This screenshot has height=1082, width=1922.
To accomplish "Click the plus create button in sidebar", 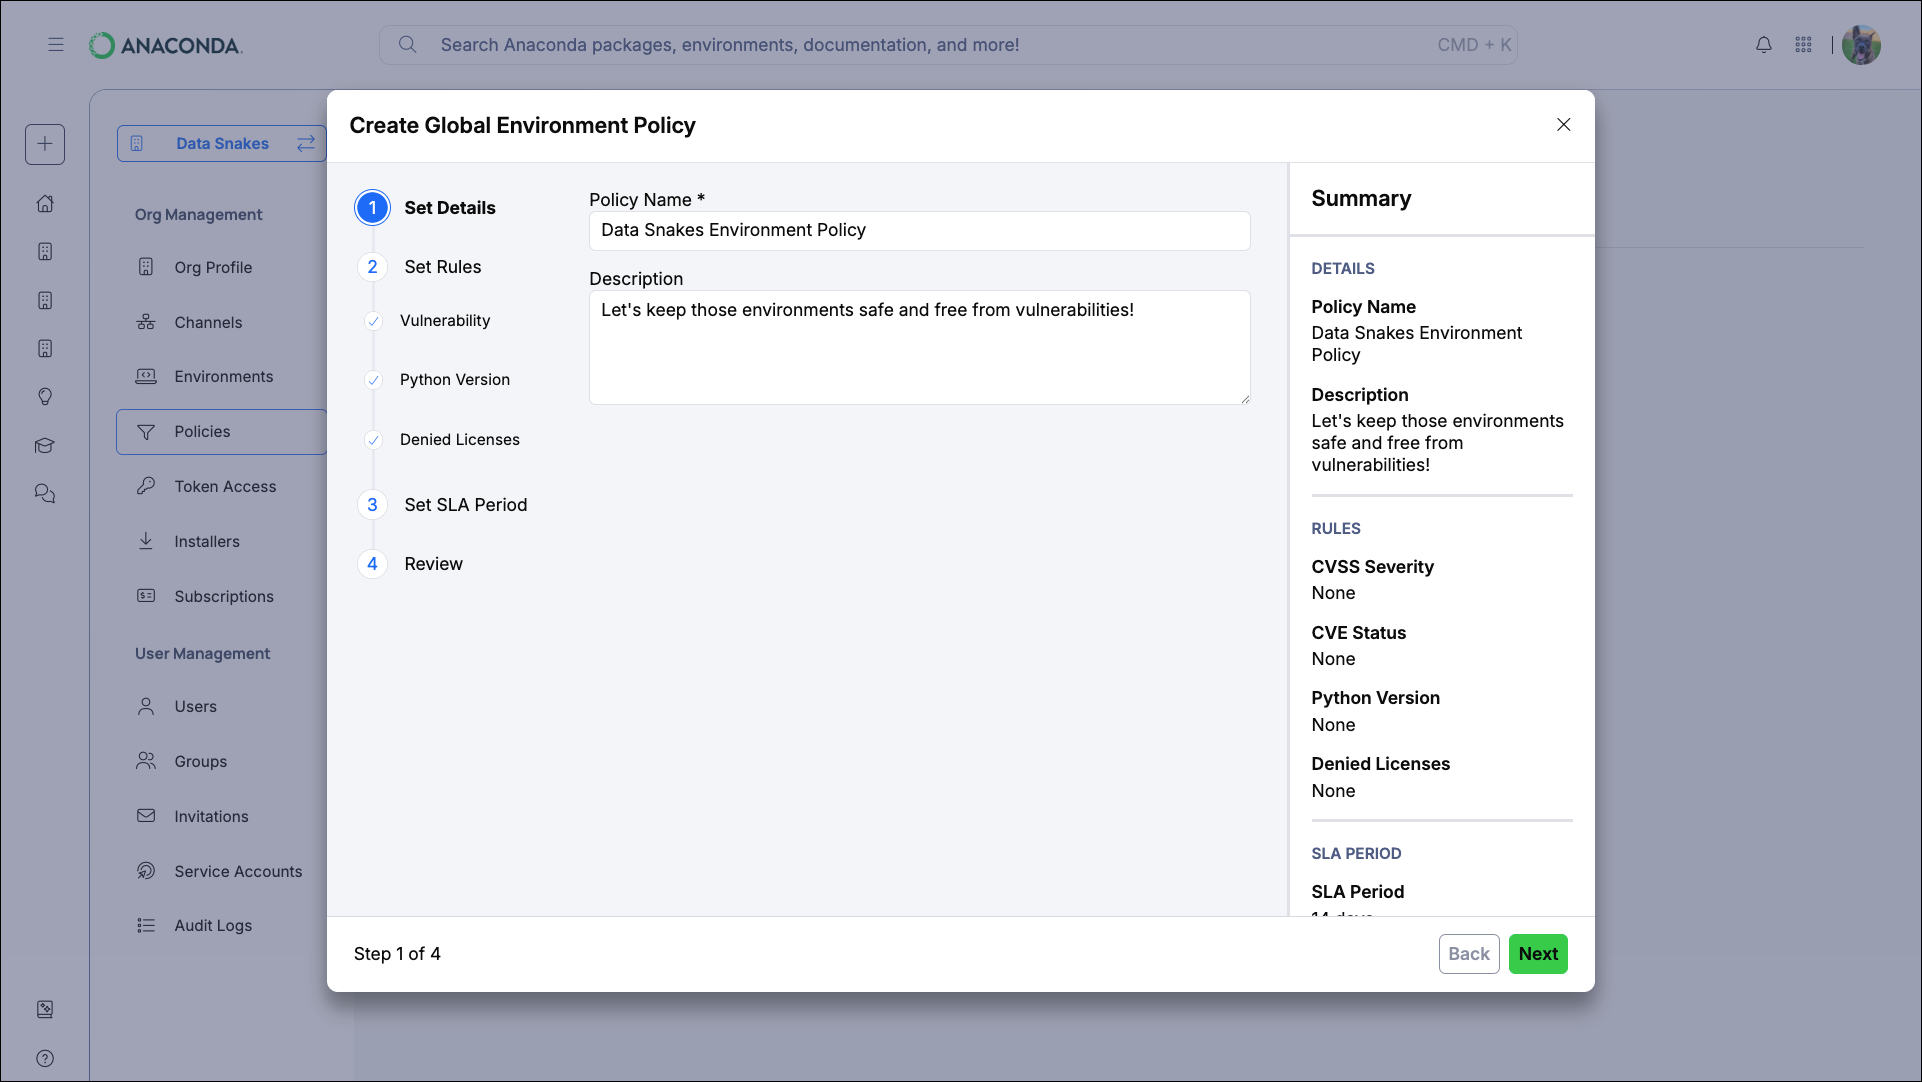I will [x=45, y=144].
